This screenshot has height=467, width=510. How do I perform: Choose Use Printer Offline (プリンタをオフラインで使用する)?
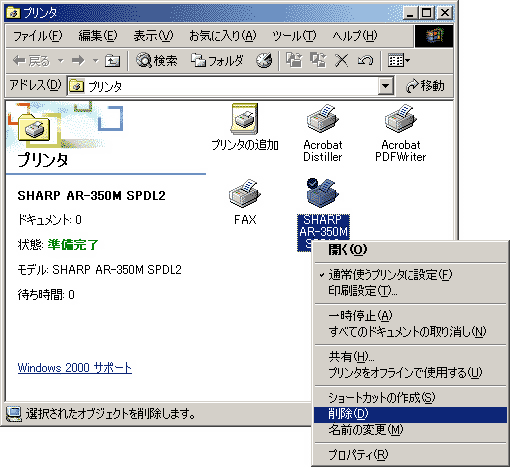[x=410, y=373]
